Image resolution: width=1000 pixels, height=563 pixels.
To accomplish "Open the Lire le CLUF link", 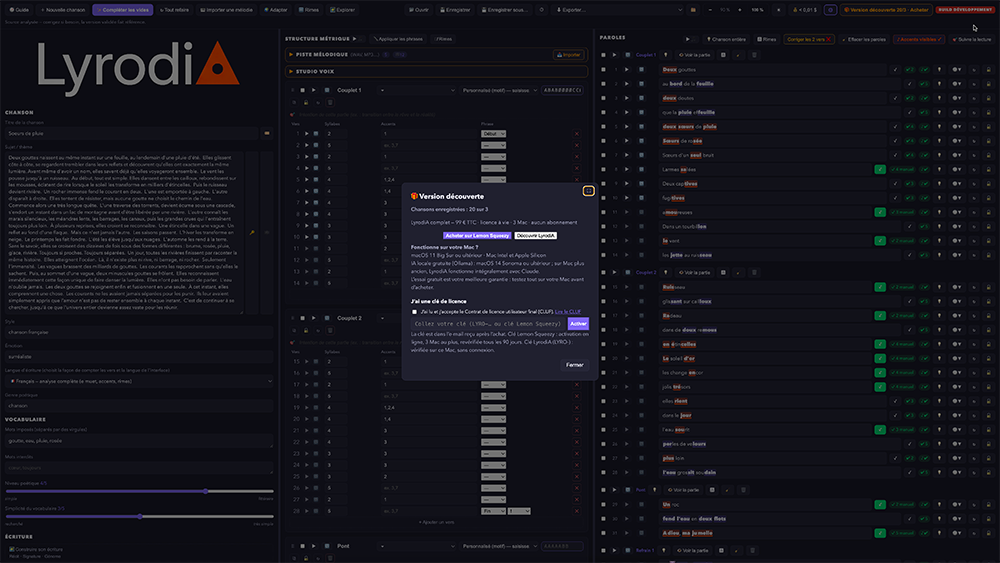I will click(x=568, y=312).
